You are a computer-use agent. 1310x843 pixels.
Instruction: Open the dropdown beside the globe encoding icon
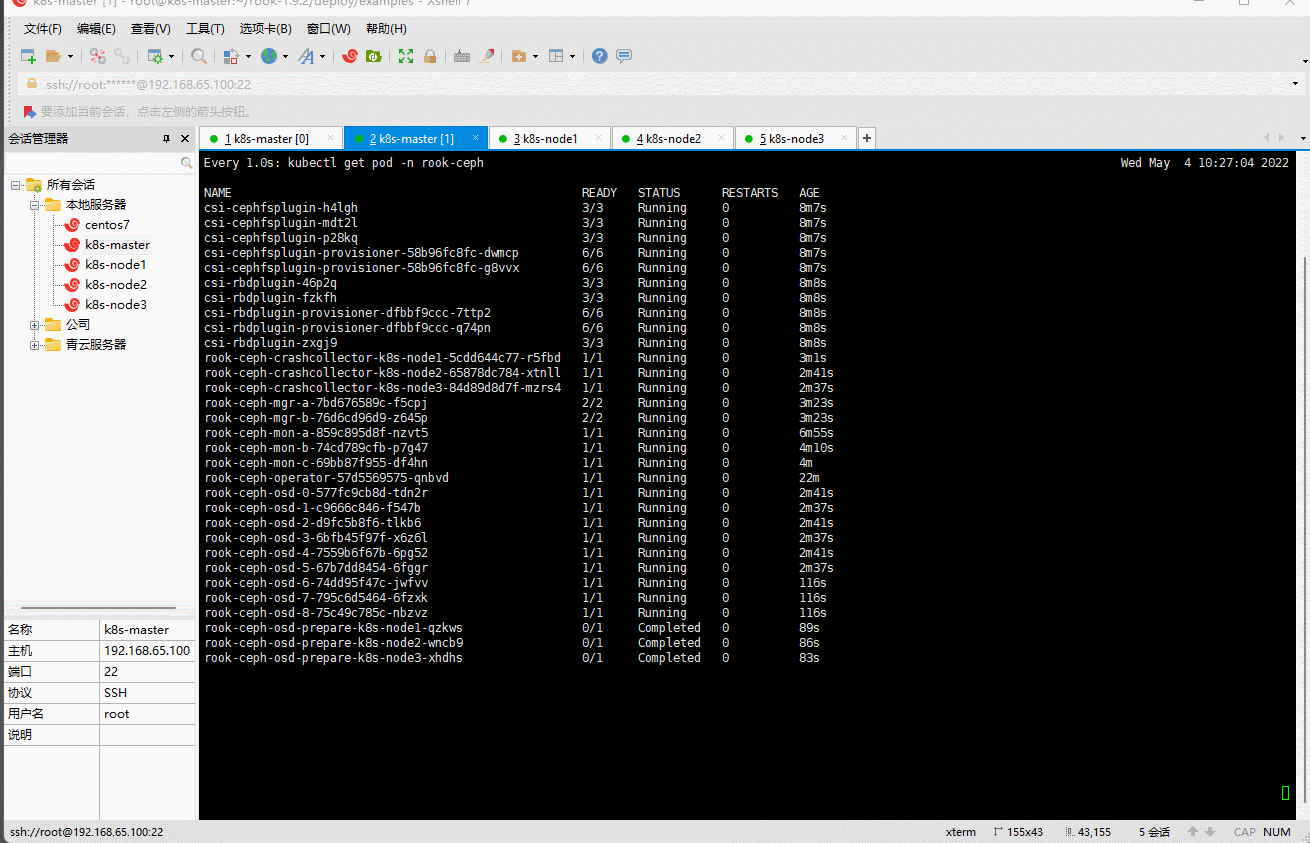point(286,57)
